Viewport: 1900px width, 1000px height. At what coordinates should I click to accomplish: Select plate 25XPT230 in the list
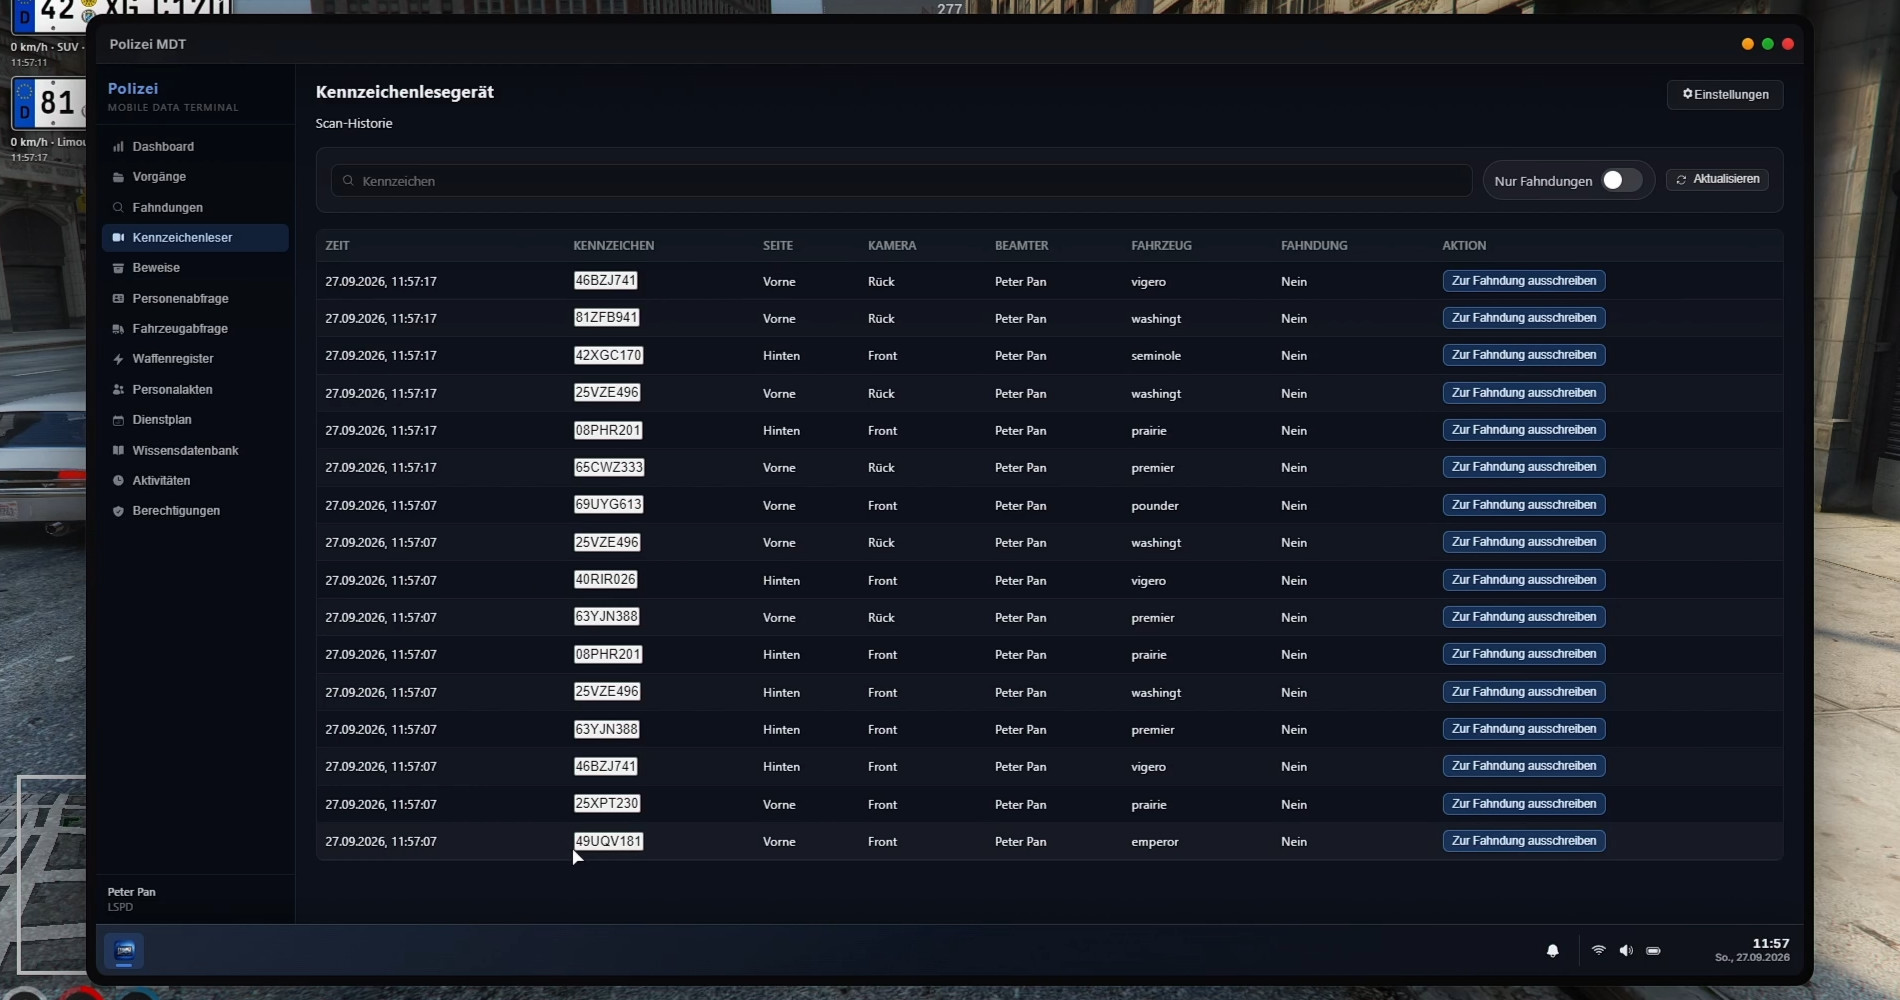tap(607, 804)
